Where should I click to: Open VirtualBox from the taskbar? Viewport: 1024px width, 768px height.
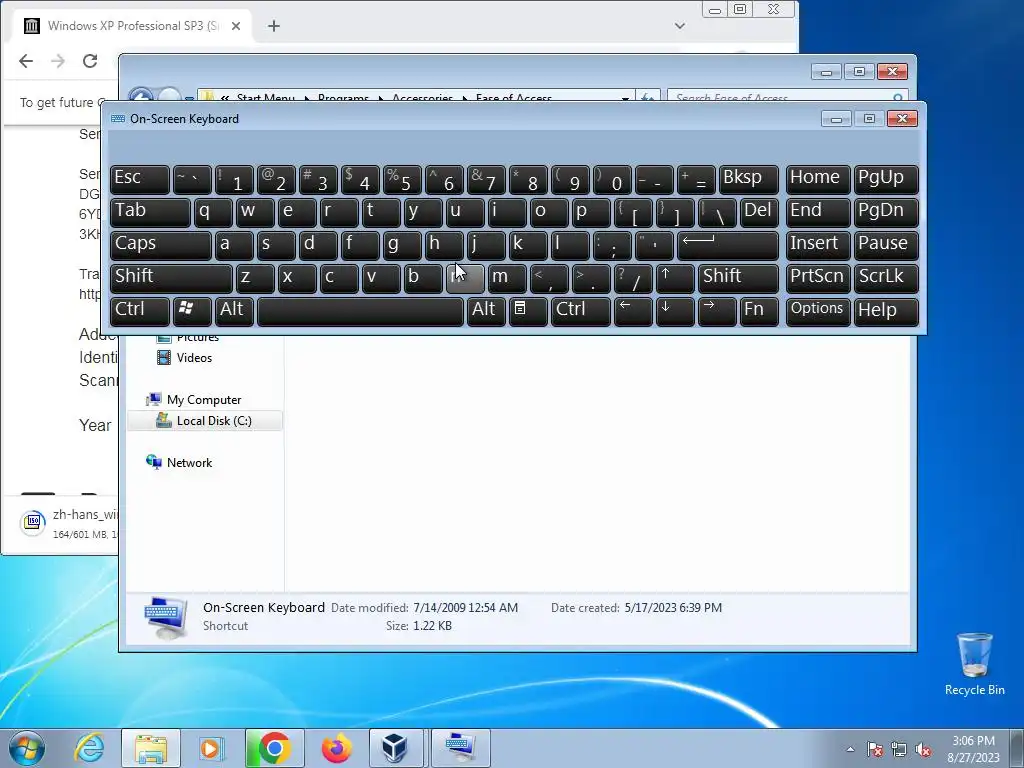[x=396, y=748]
